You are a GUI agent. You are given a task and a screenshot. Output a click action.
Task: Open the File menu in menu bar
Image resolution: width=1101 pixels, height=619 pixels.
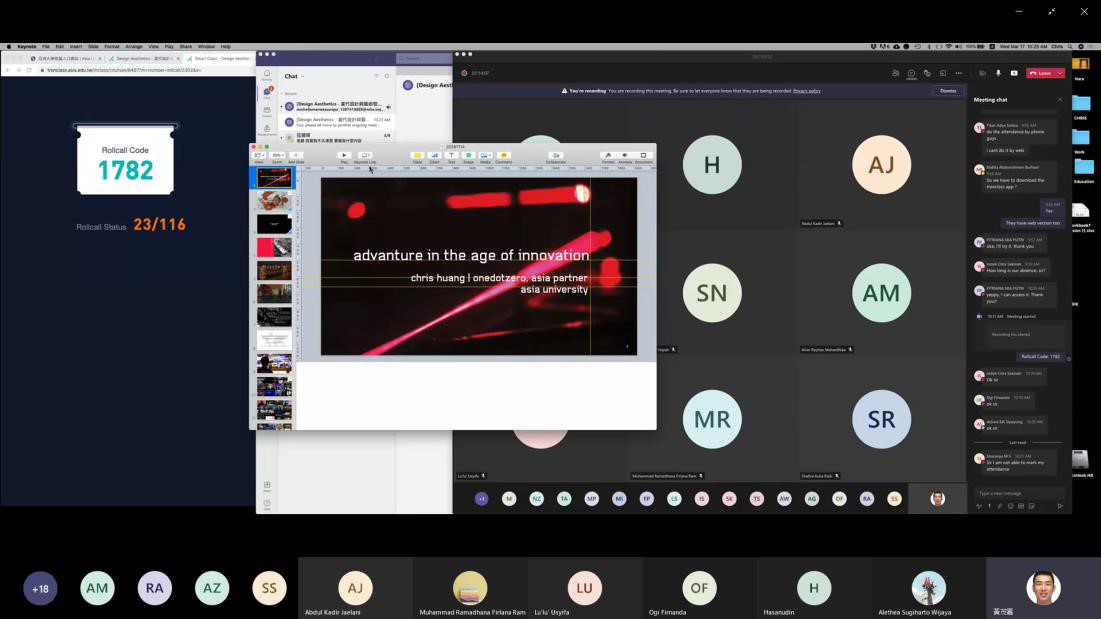pos(46,46)
